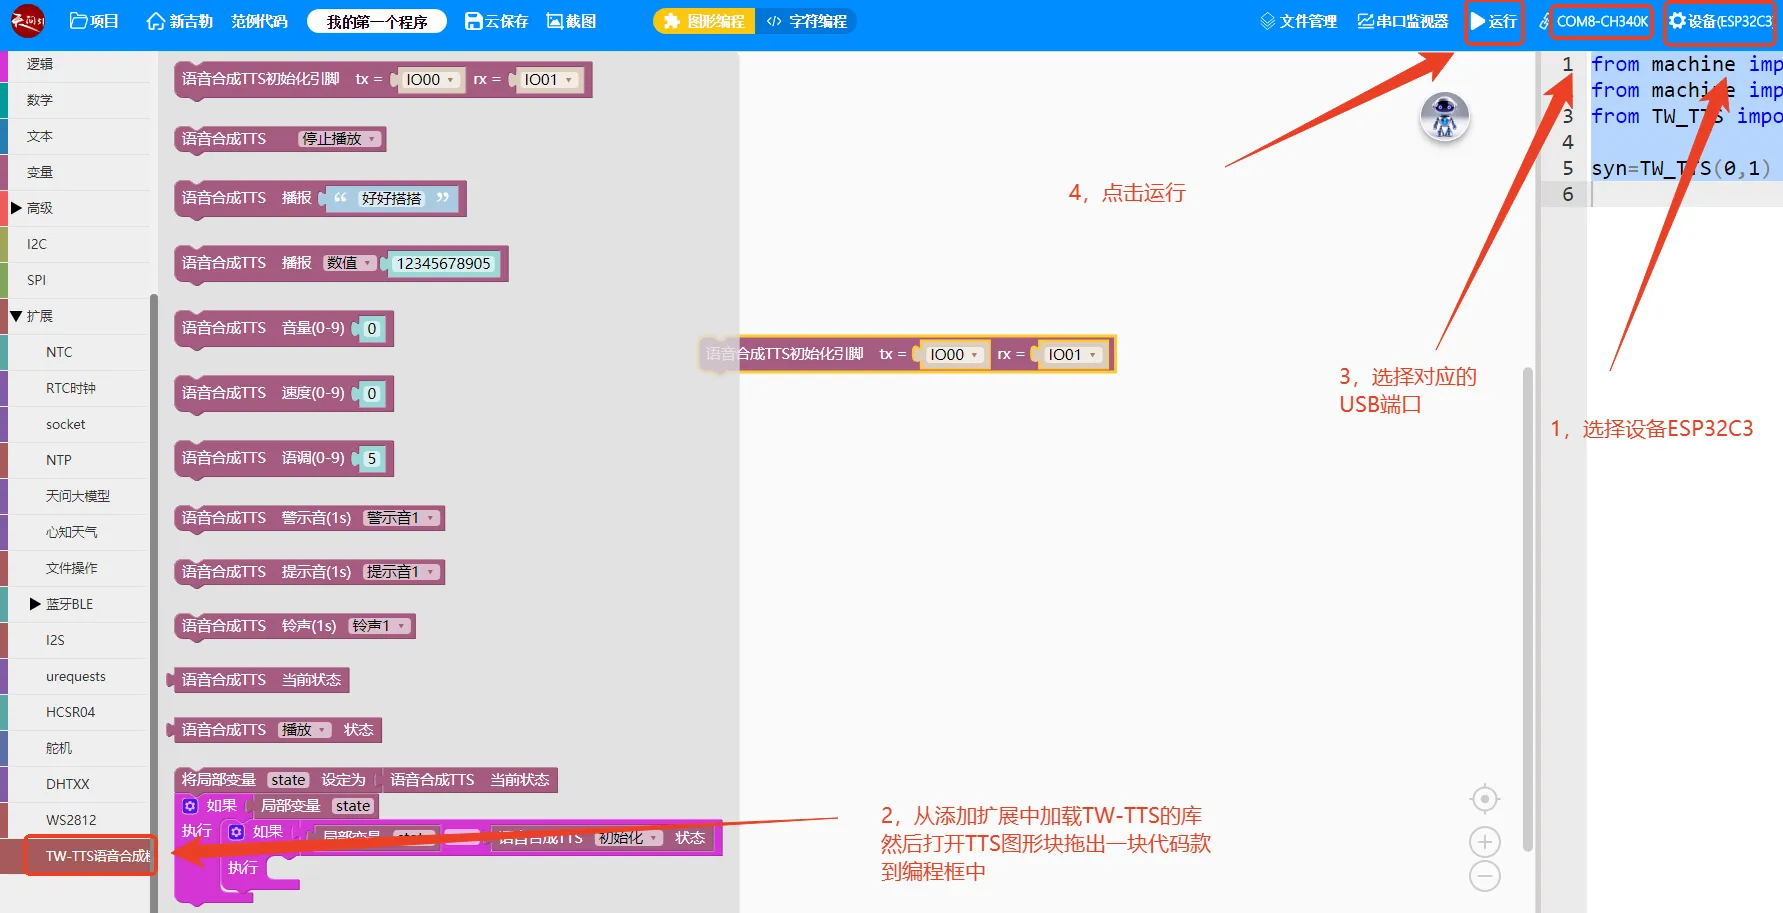This screenshot has width=1783, height=913.
Task: Open example code (范例代码) menu
Action: pyautogui.click(x=259, y=21)
